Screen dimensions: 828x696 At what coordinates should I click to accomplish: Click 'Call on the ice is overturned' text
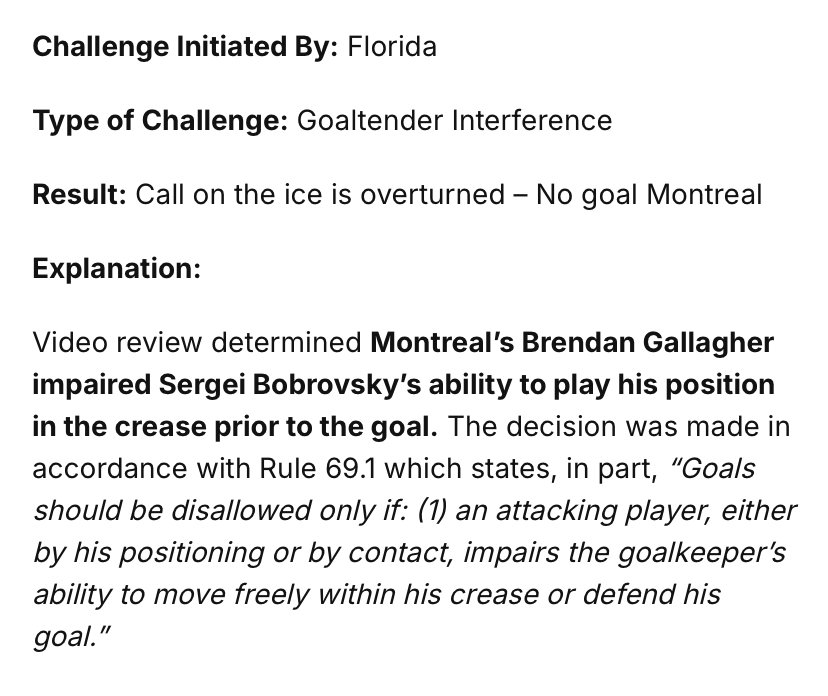pyautogui.click(x=320, y=194)
